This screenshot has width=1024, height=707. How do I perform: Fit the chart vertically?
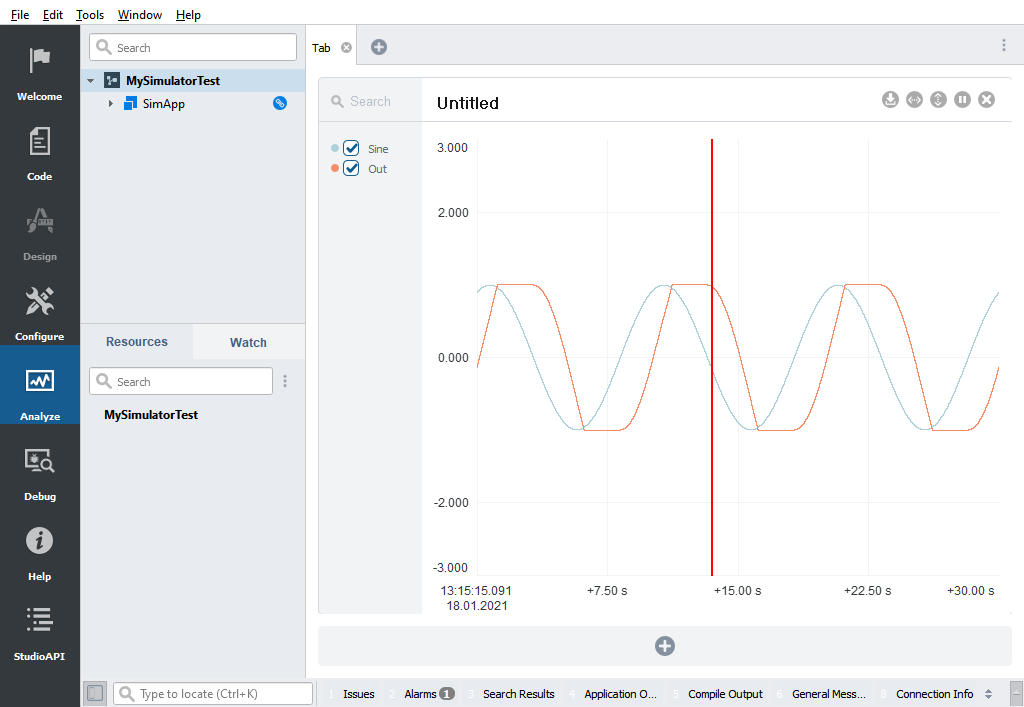click(x=938, y=99)
